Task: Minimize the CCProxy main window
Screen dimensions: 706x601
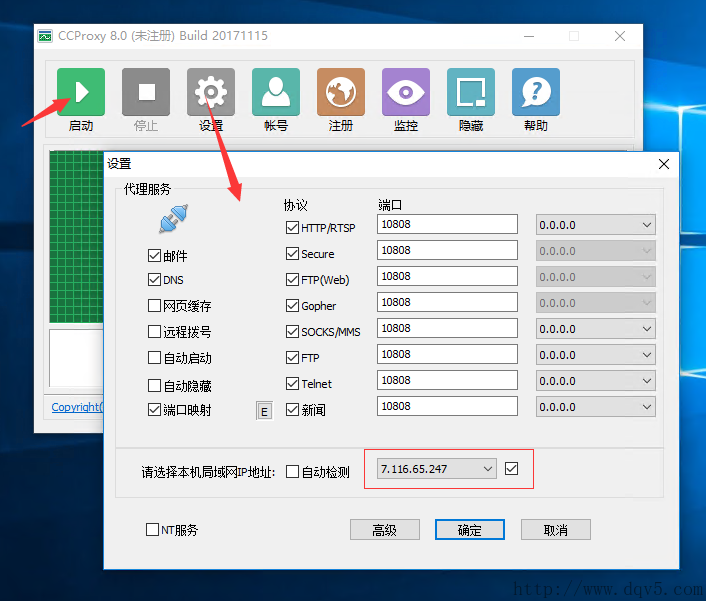Action: (x=529, y=36)
